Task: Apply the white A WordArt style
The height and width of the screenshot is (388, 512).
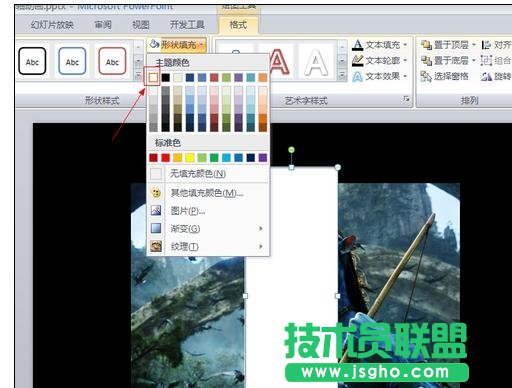Action: (316, 62)
